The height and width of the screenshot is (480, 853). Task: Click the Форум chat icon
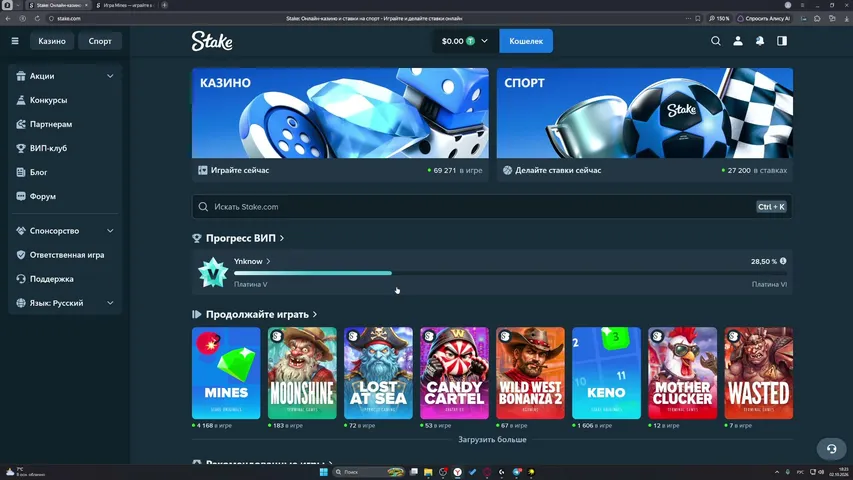click(x=21, y=196)
